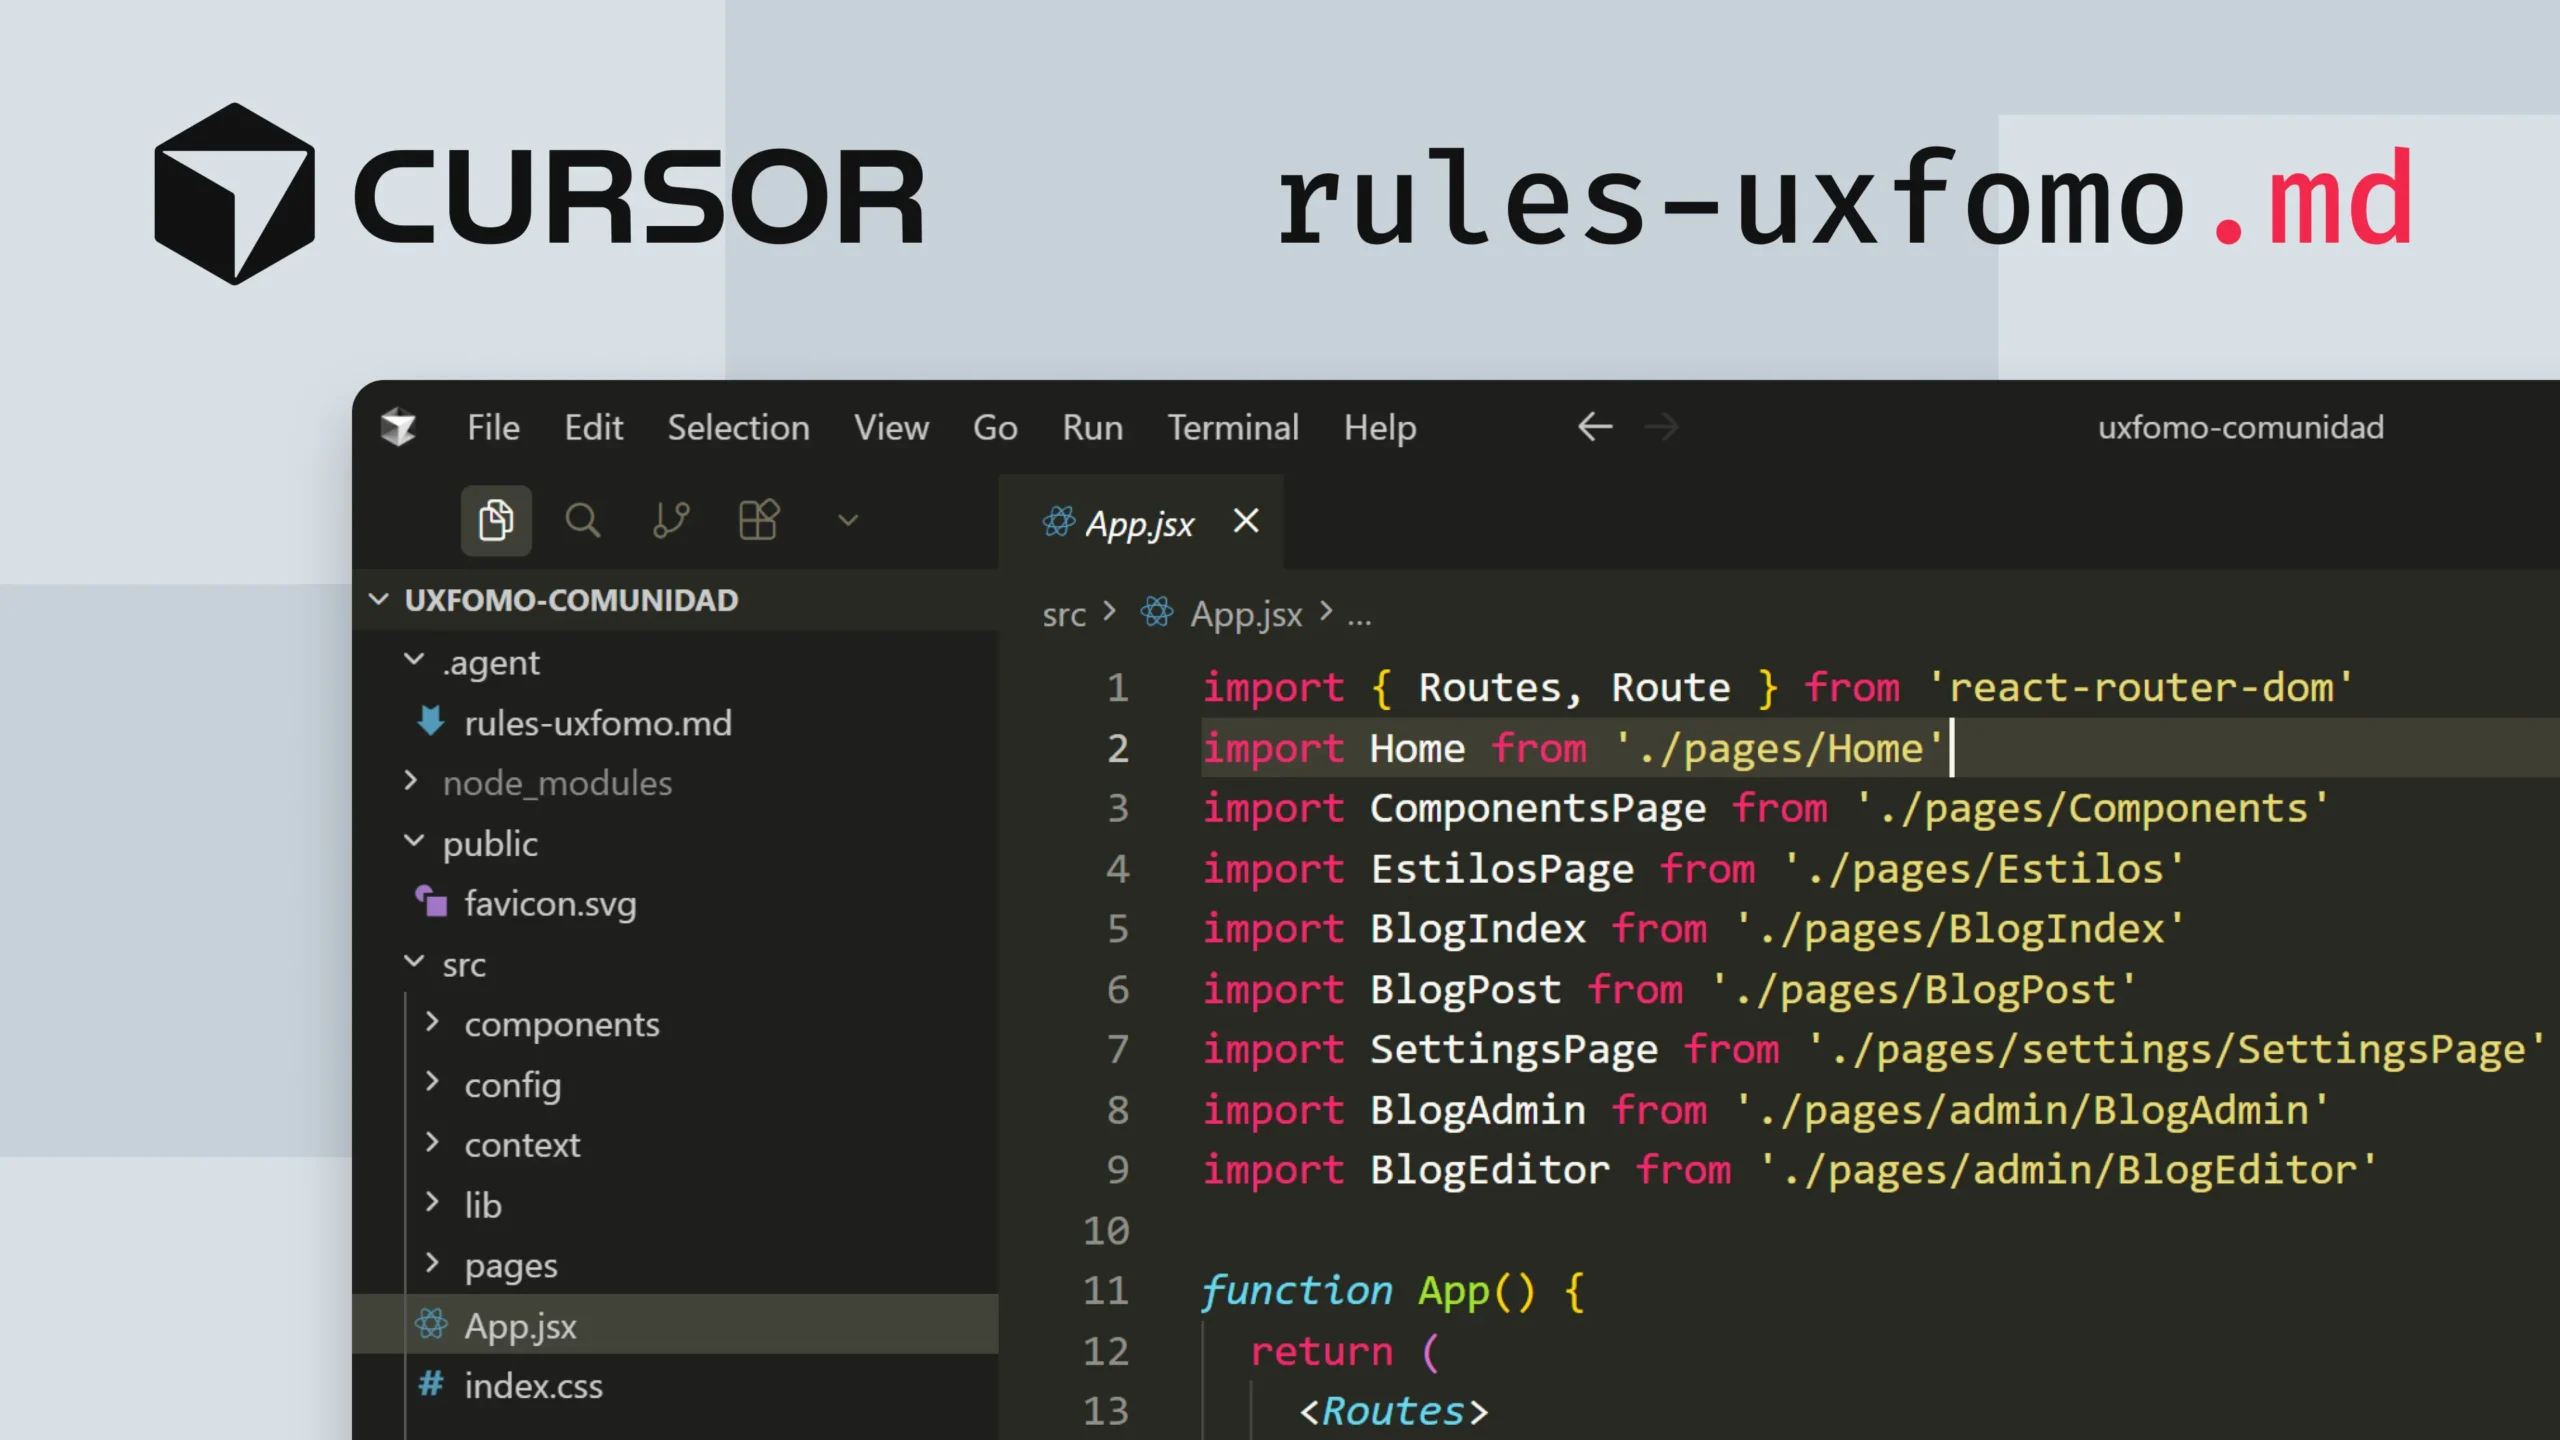
Task: Open the Extensions view icon
Action: click(x=759, y=520)
